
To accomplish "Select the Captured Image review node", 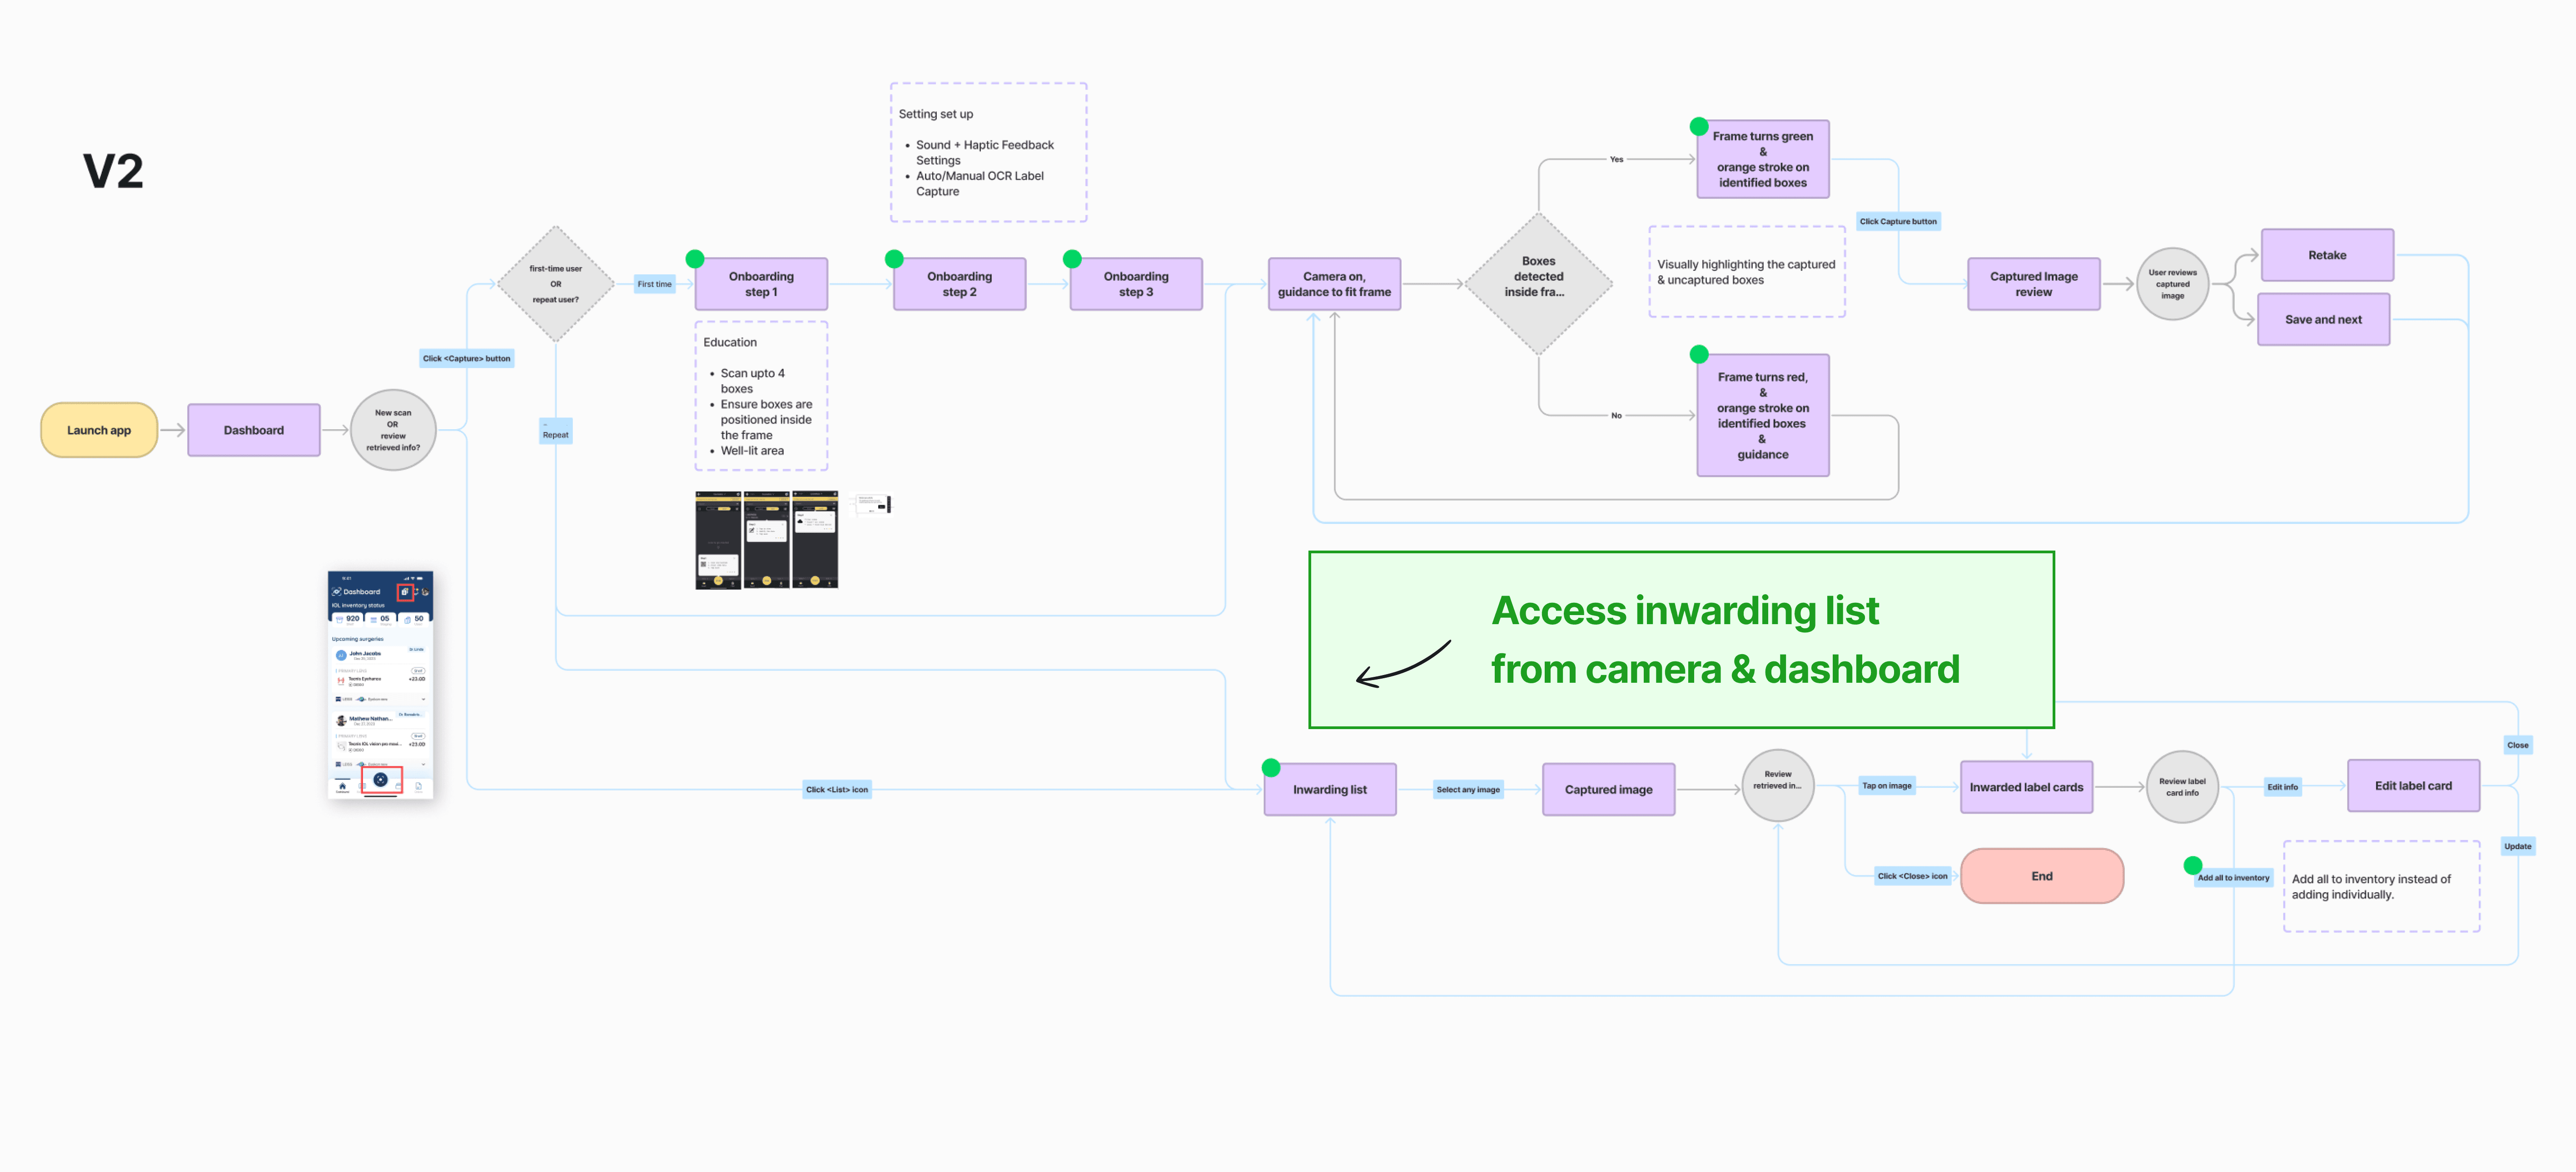I will click(x=2033, y=284).
